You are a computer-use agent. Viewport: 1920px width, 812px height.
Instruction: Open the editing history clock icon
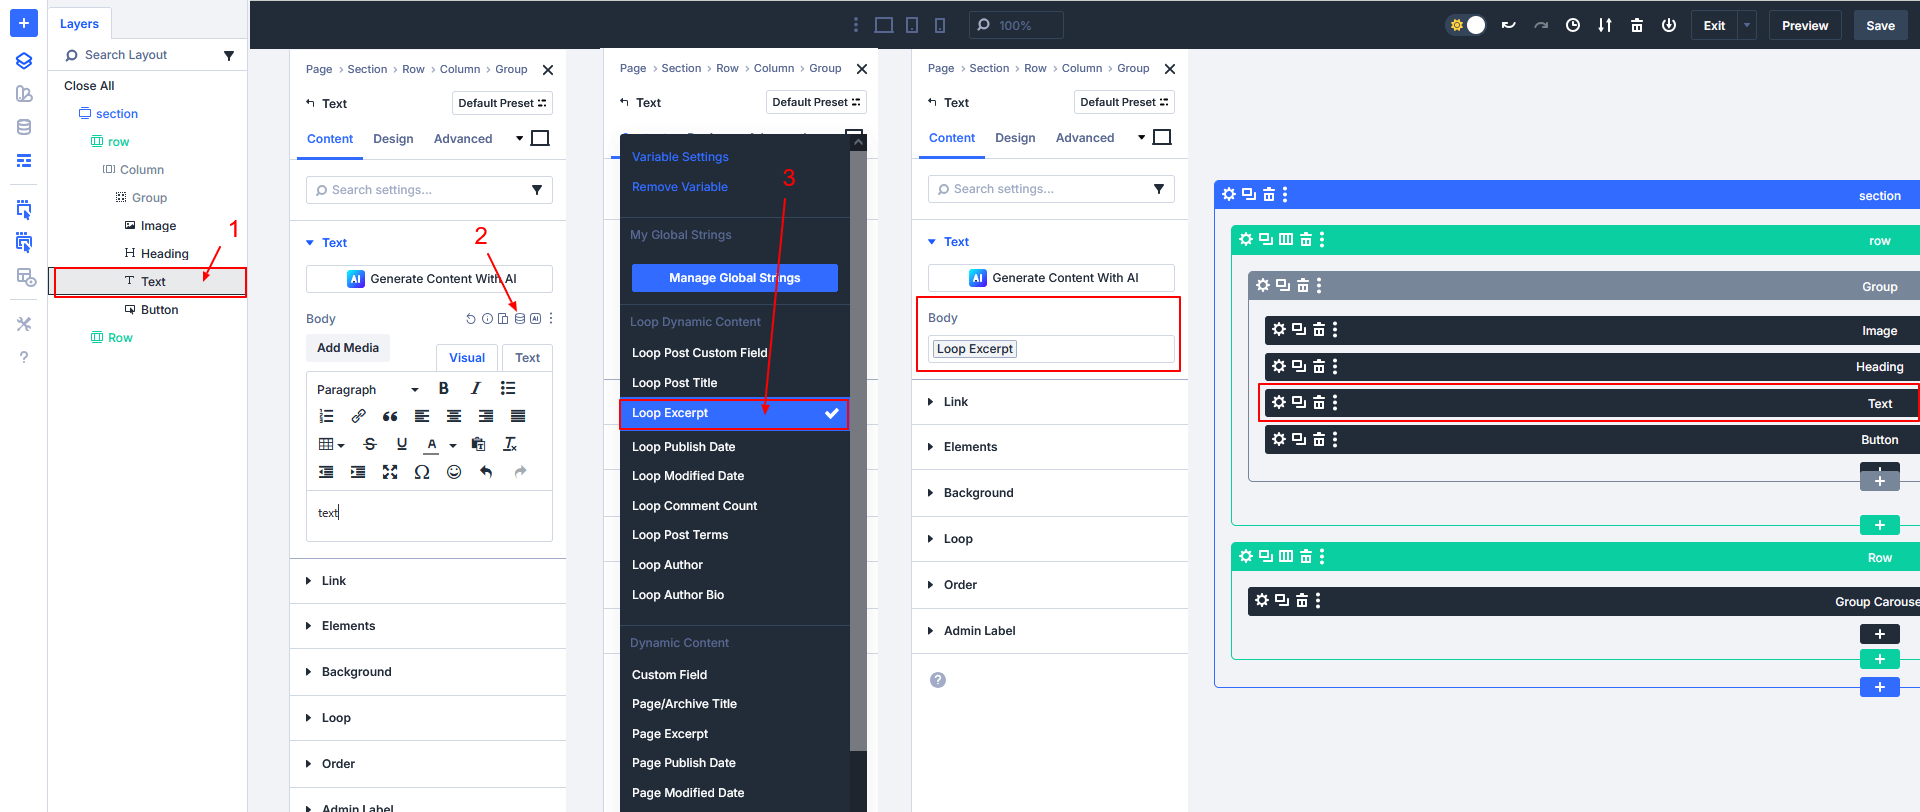(1573, 25)
